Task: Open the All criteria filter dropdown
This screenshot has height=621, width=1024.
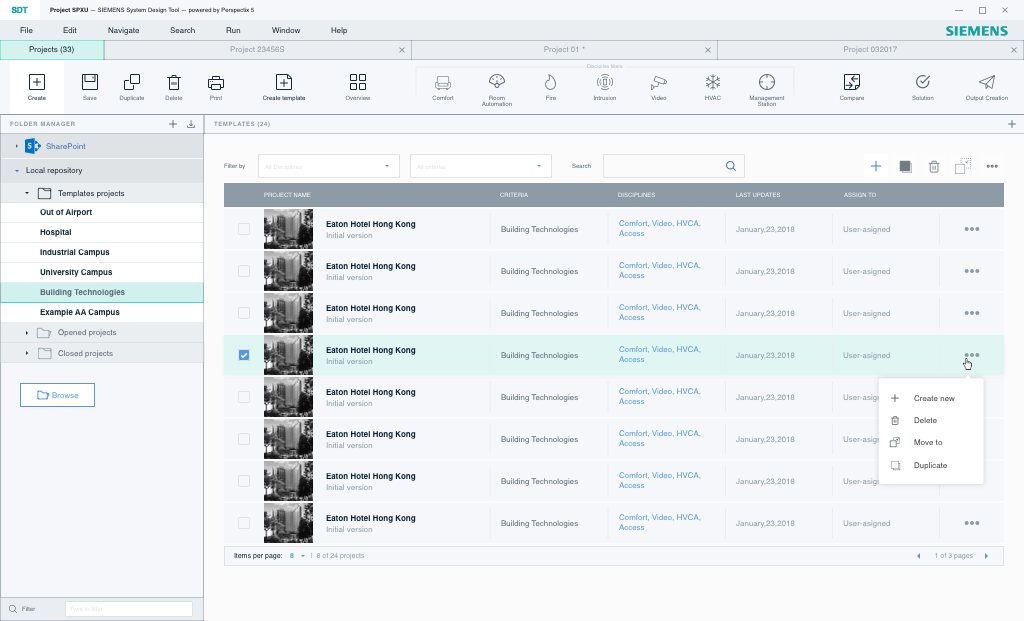Action: 481,167
